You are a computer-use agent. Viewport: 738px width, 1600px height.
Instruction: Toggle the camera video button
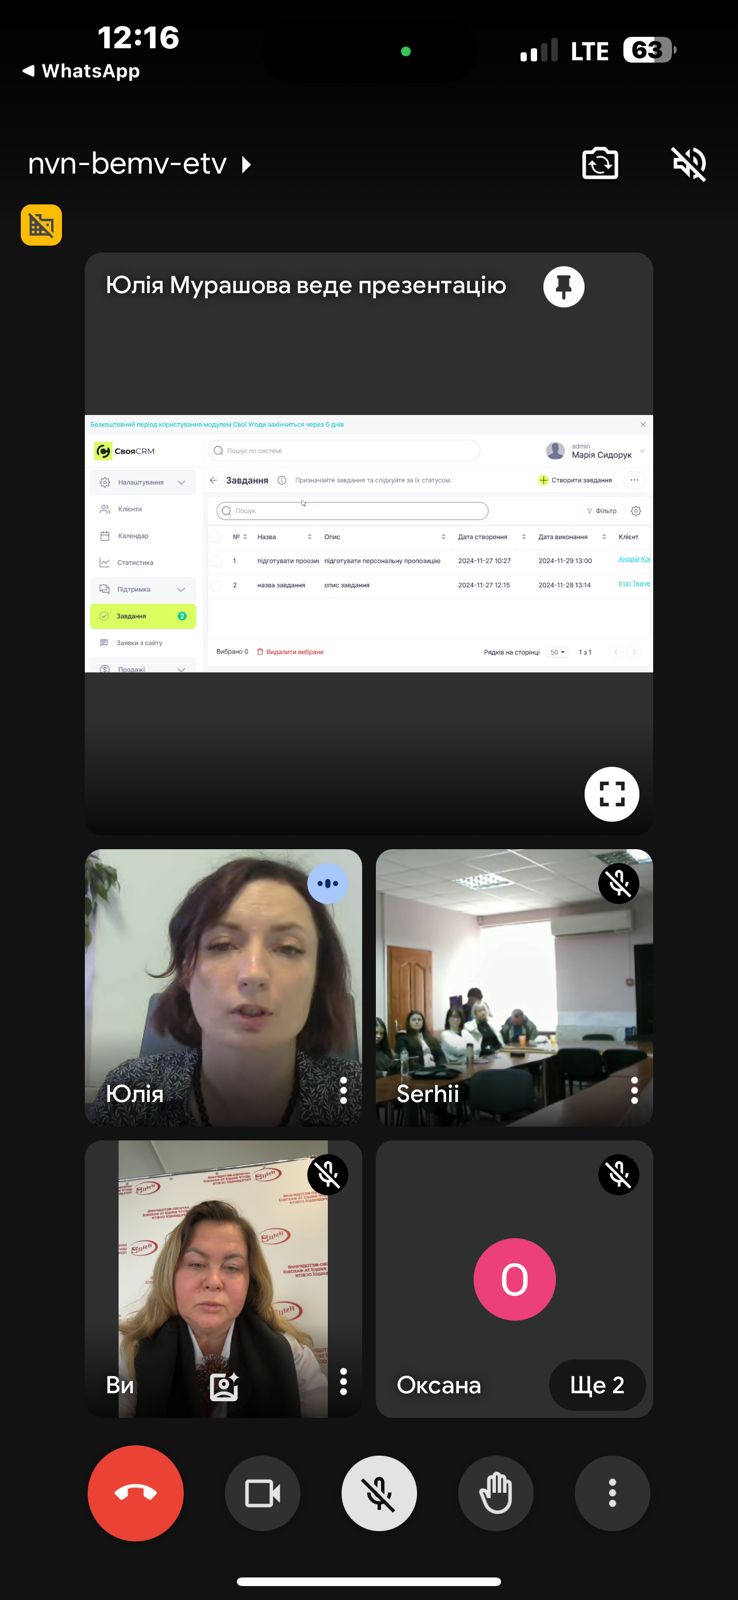coord(263,1493)
